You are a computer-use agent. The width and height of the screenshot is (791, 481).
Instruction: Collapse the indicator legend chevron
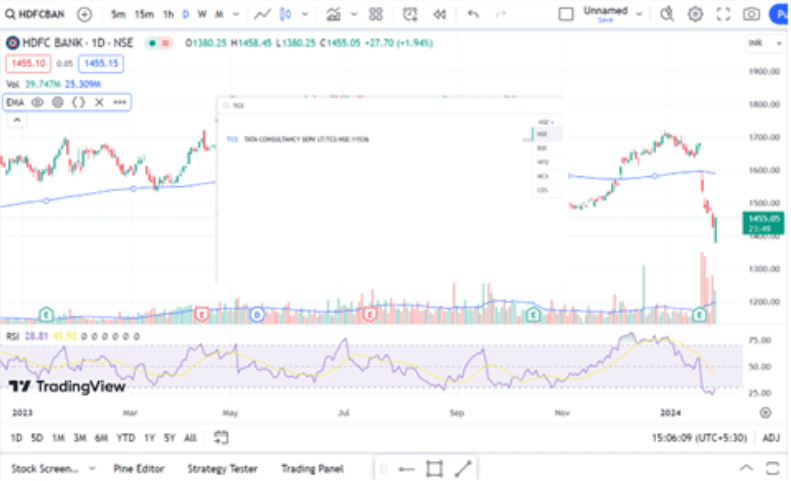coord(17,120)
